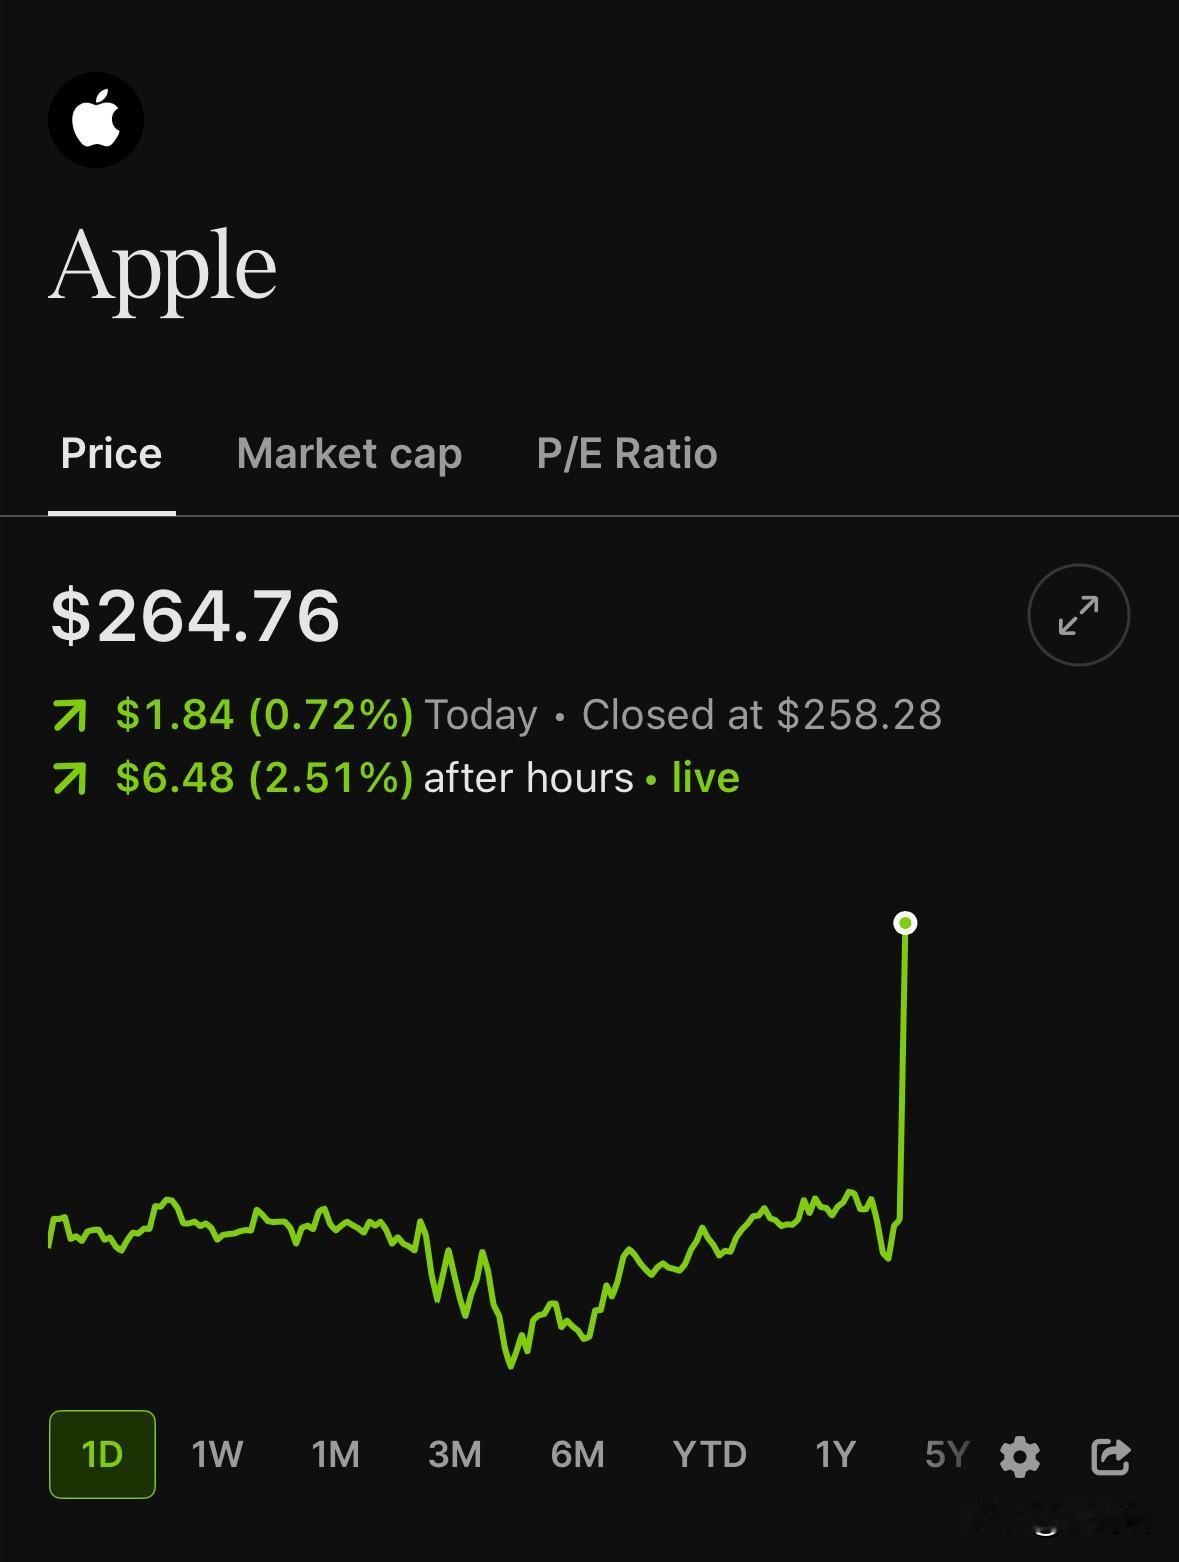Click the green after hours arrow icon
Viewport: 1179px width, 1562px height.
70,778
